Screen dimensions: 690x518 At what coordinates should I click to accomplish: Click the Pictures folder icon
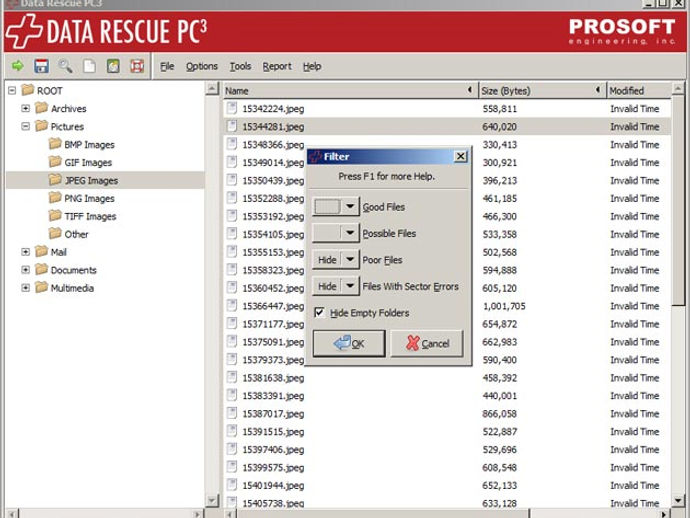(41, 126)
